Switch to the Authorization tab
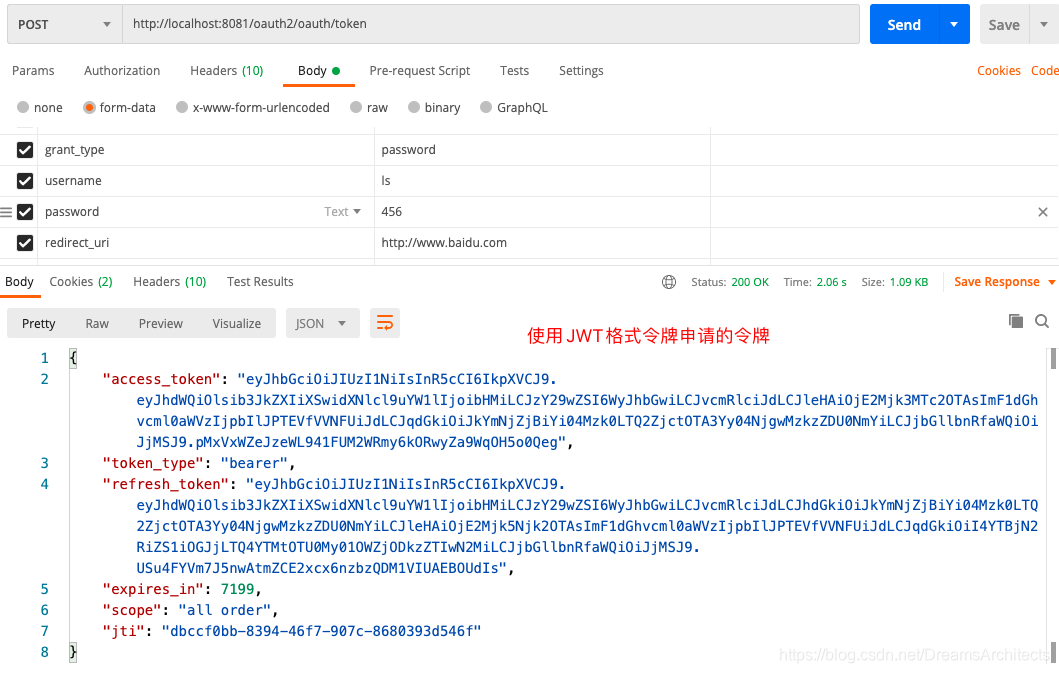 (122, 71)
